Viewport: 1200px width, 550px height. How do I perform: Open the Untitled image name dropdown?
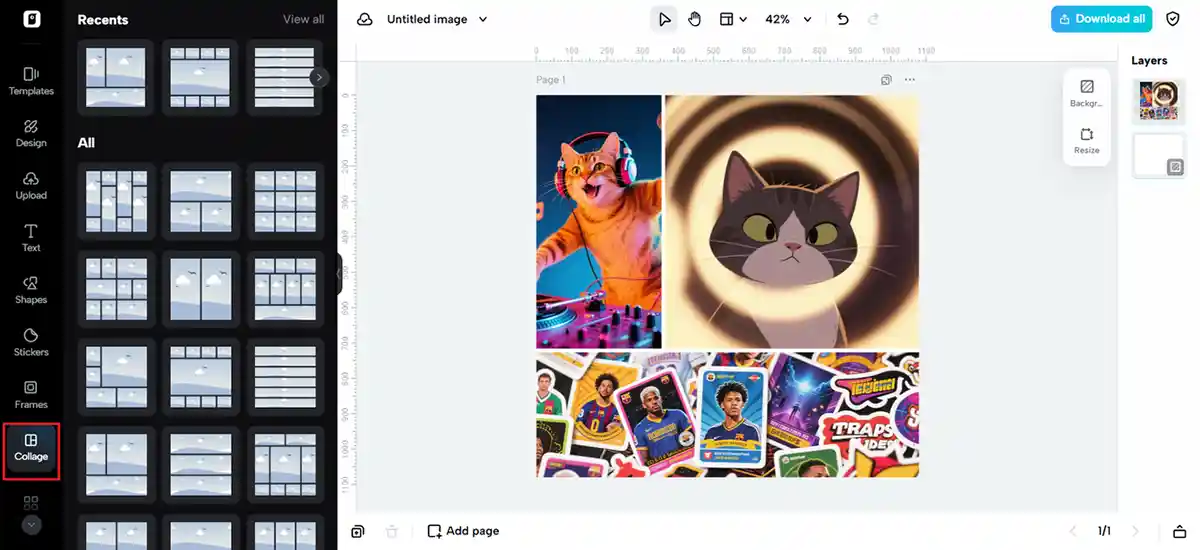click(x=437, y=19)
